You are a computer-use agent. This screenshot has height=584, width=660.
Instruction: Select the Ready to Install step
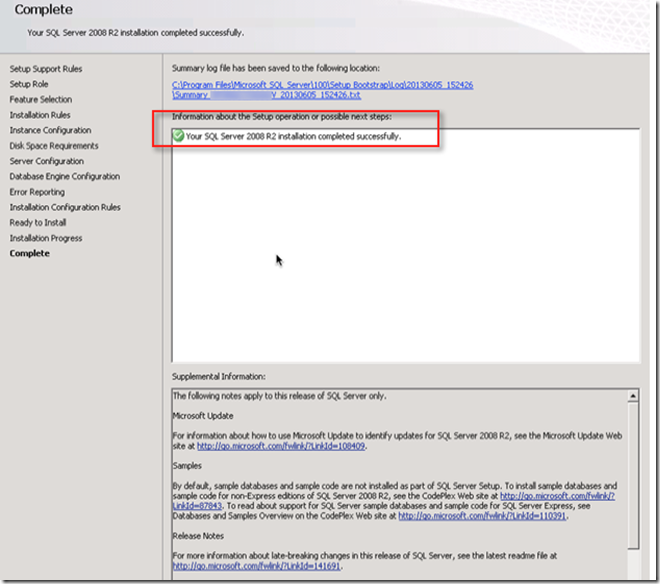click(38, 222)
